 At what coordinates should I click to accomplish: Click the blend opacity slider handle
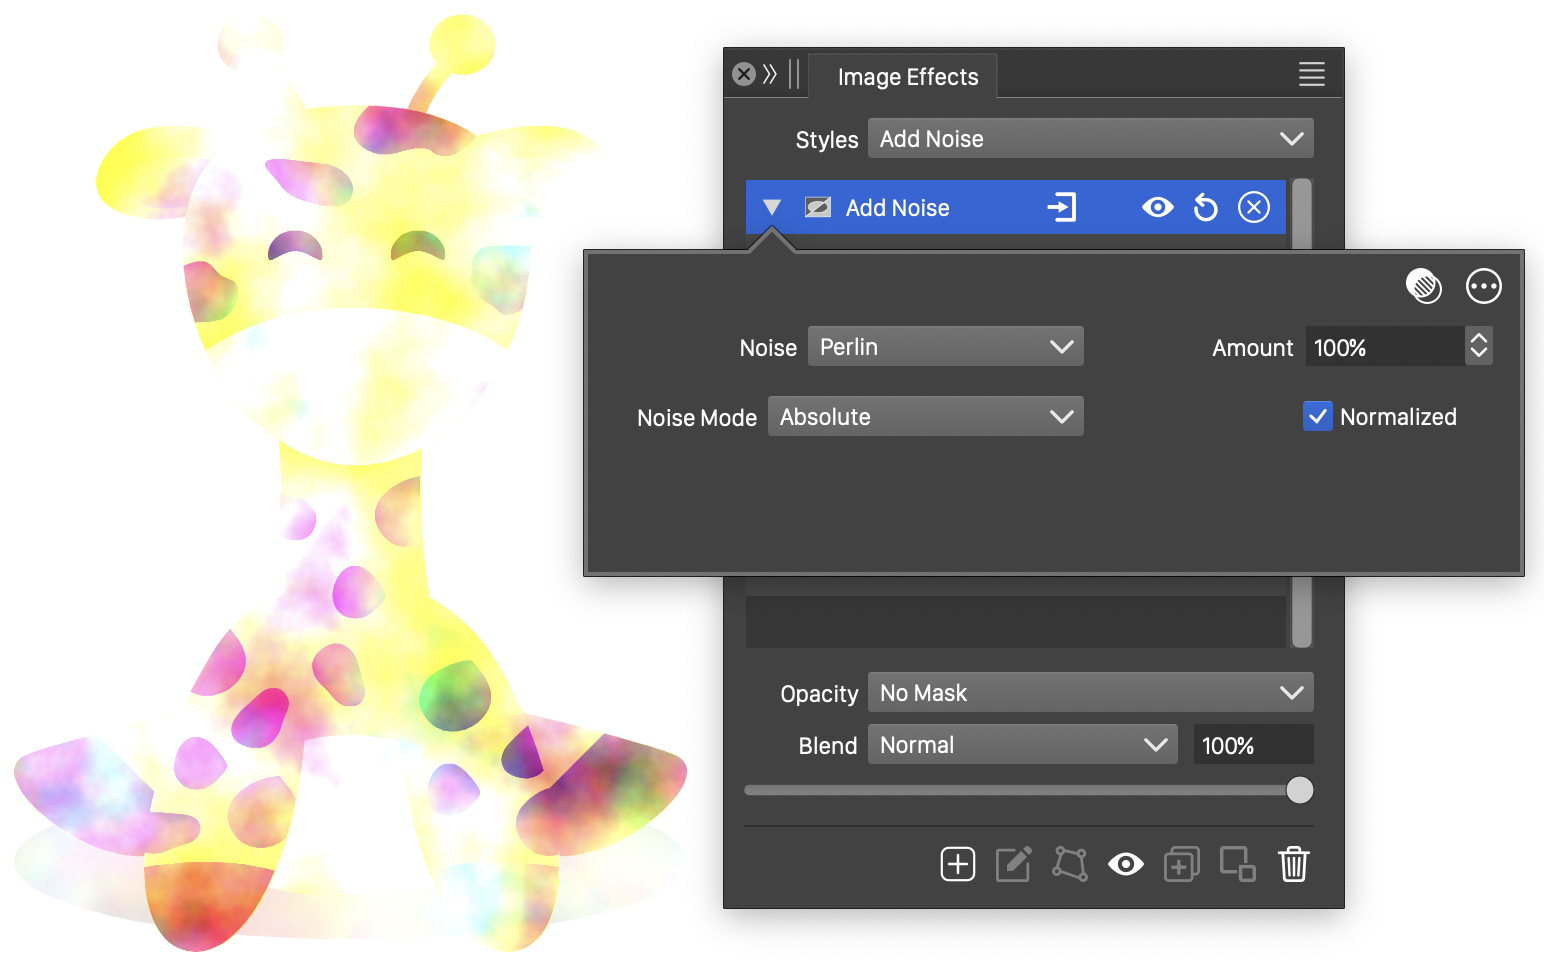pyautogui.click(x=1299, y=790)
